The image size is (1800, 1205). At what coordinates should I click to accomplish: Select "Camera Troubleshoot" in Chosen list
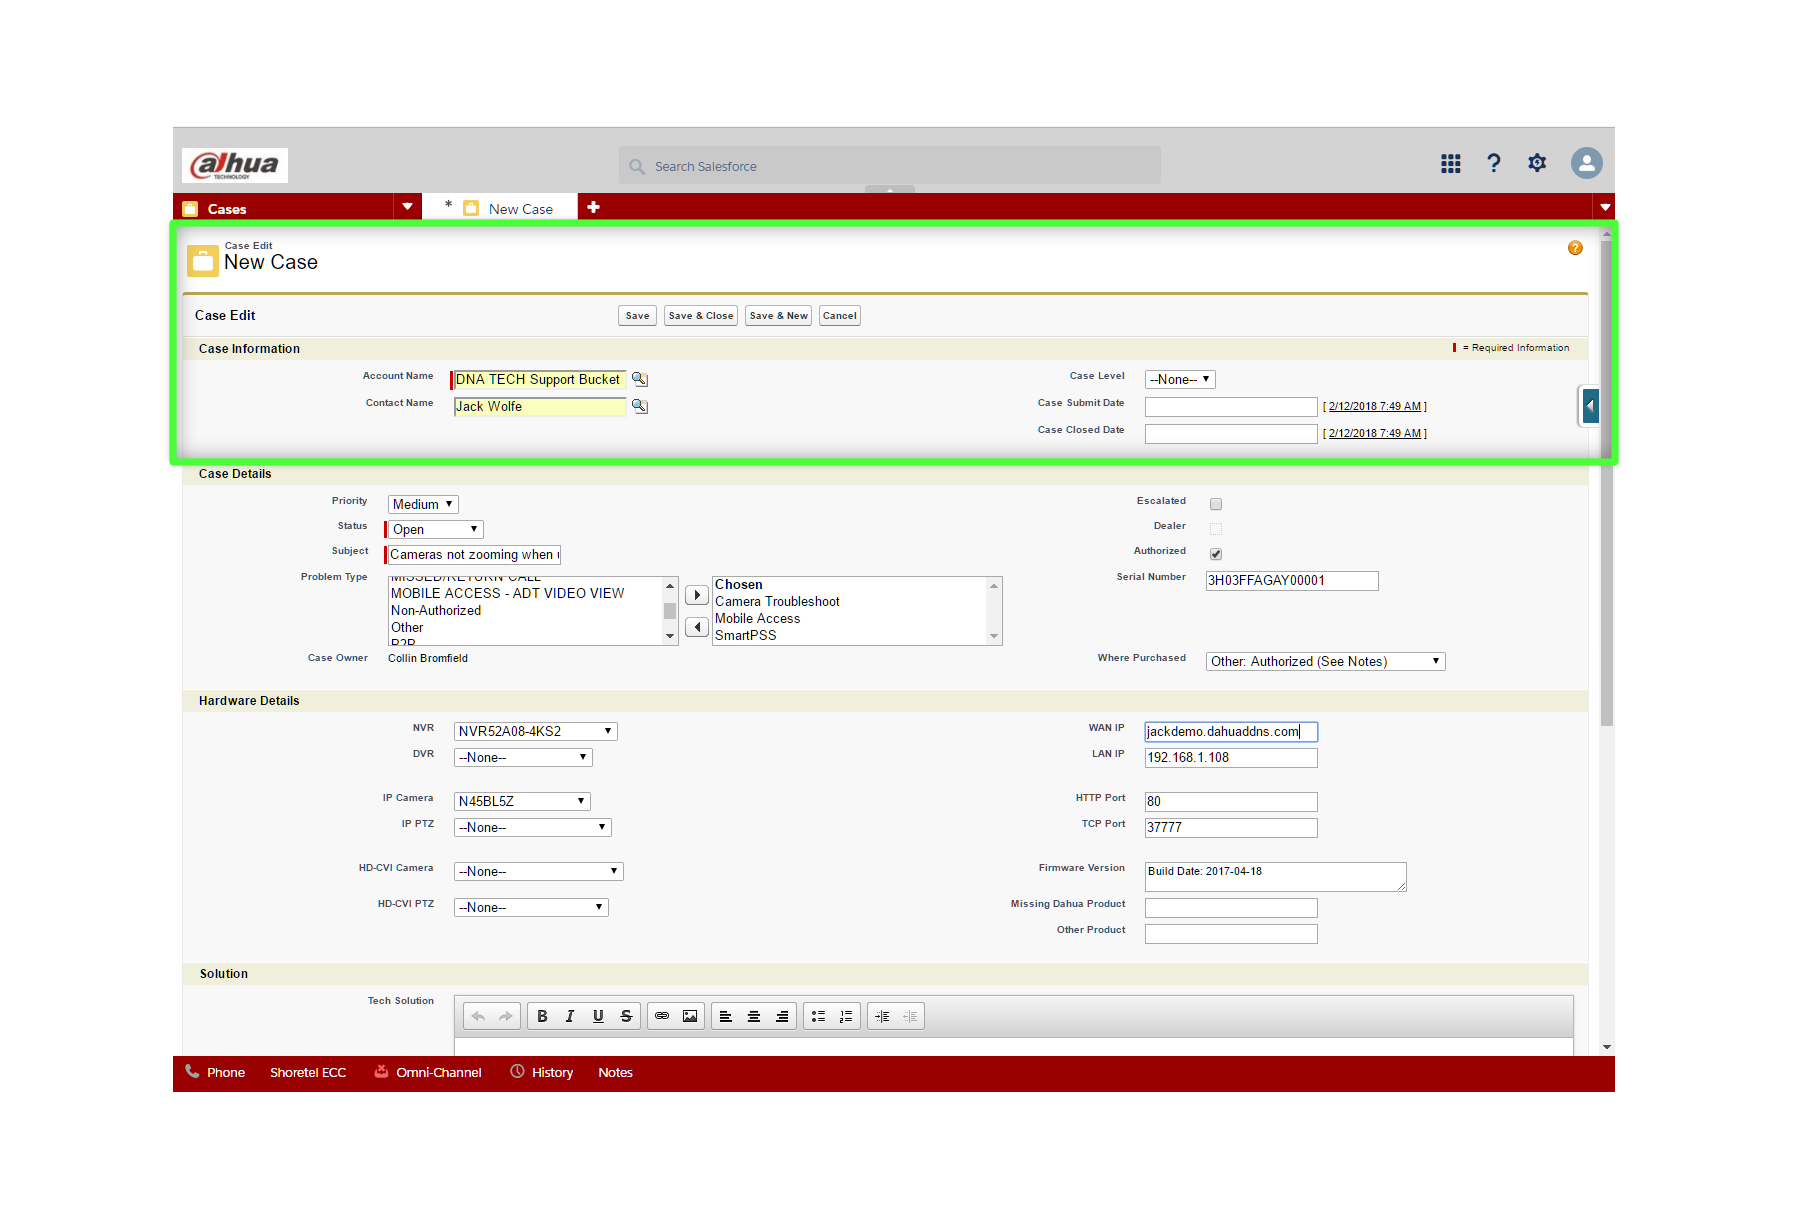(x=777, y=601)
